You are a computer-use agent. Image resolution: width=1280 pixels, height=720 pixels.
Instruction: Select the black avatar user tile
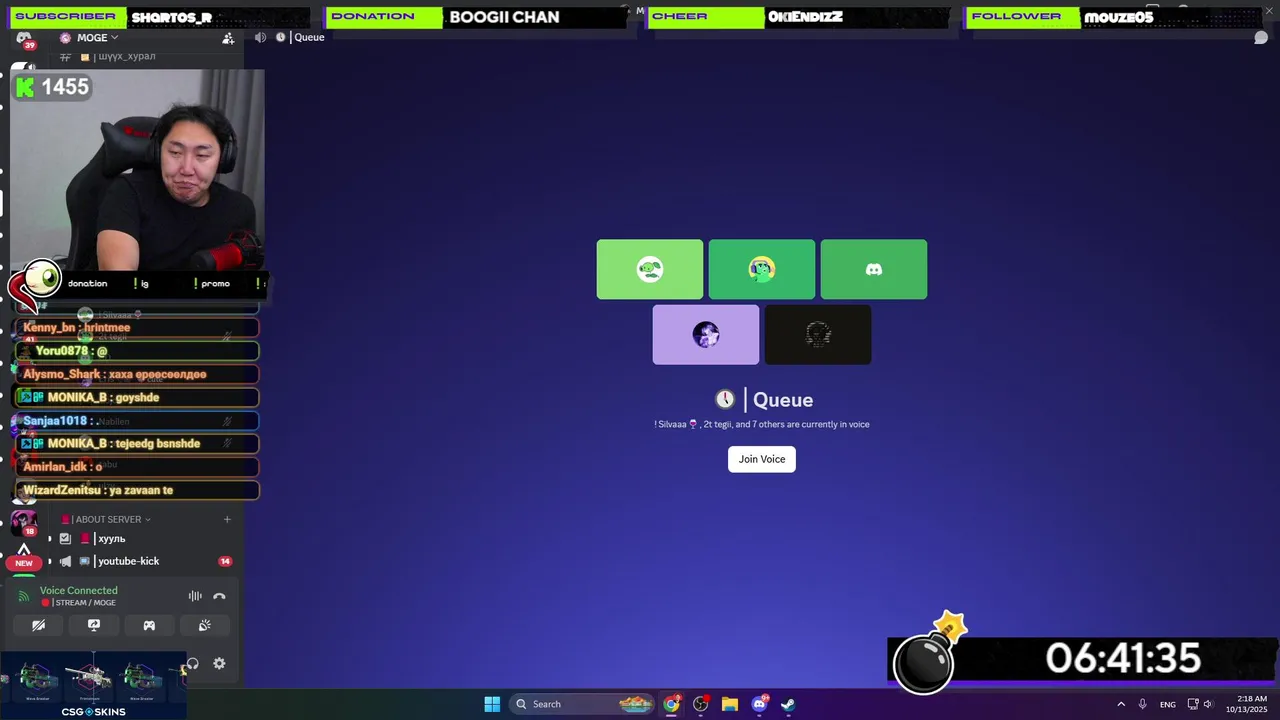(818, 335)
